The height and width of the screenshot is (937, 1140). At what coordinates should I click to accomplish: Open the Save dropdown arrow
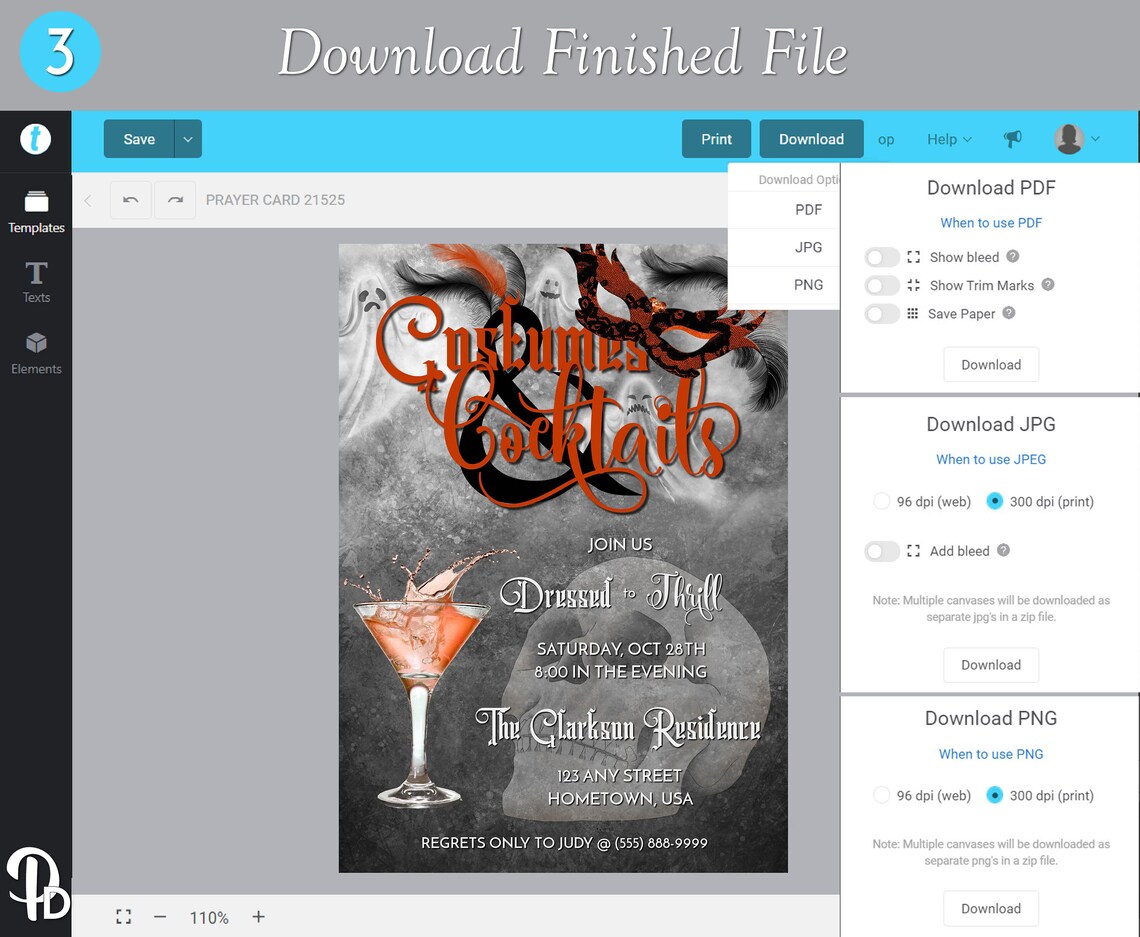(x=188, y=139)
